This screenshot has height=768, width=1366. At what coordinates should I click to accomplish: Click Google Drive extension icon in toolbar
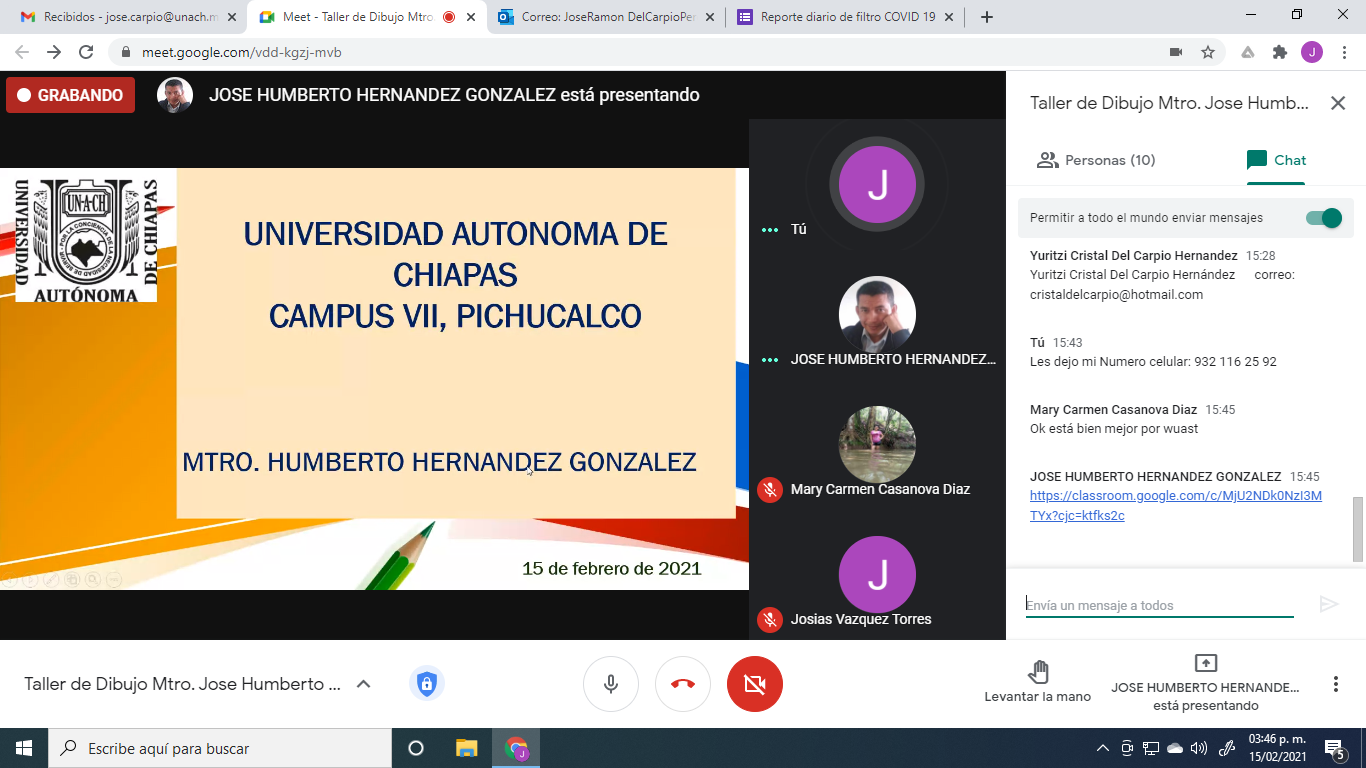click(1248, 52)
